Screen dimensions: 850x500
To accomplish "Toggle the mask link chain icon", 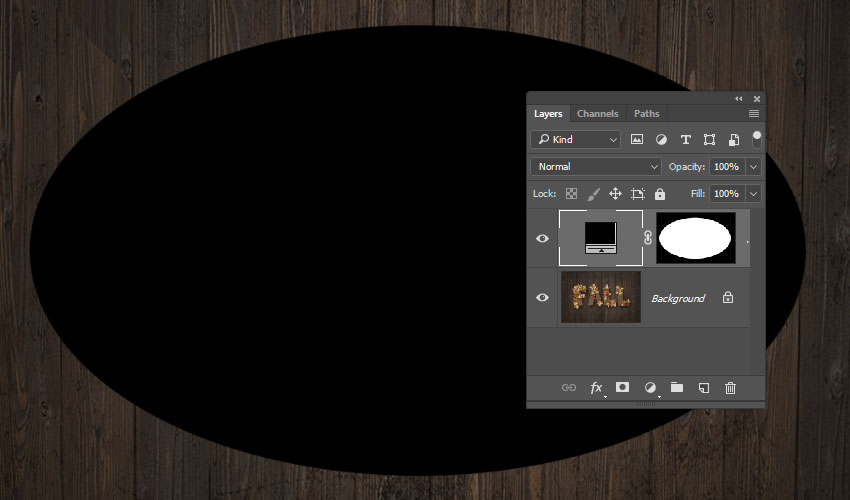I will 648,238.
